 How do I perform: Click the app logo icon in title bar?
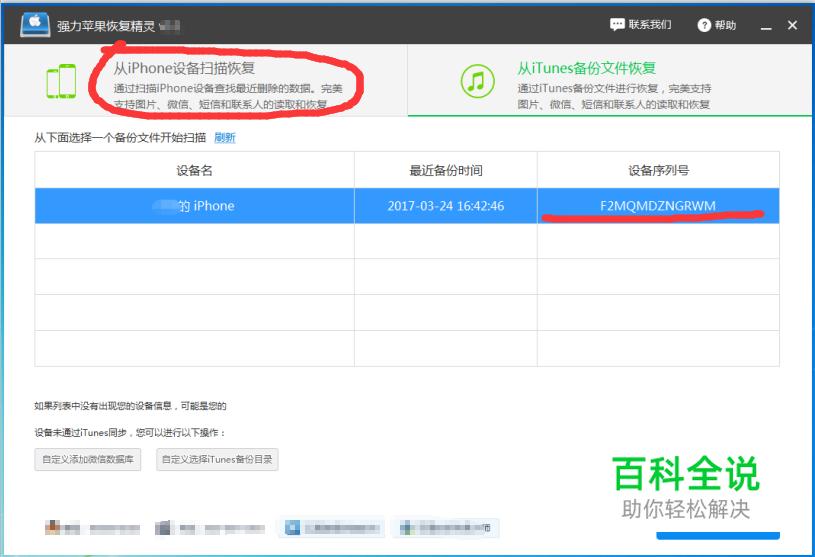(35, 24)
